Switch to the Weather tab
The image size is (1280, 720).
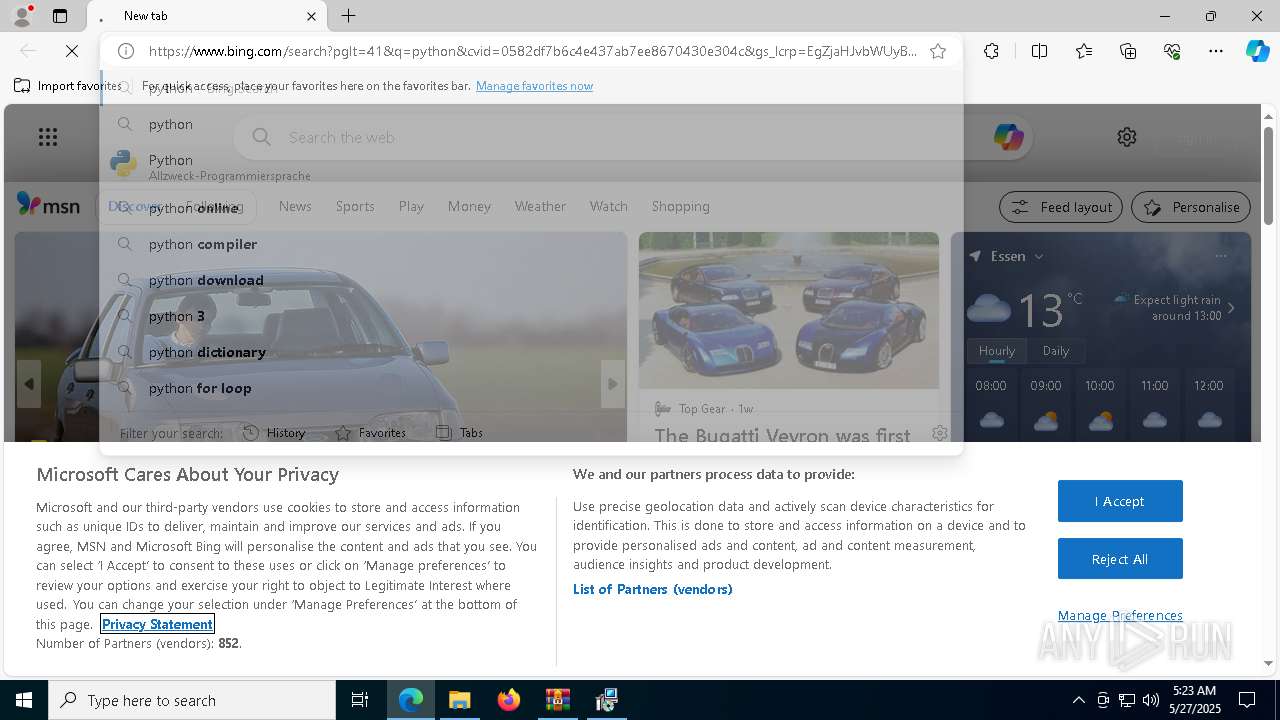[540, 206]
